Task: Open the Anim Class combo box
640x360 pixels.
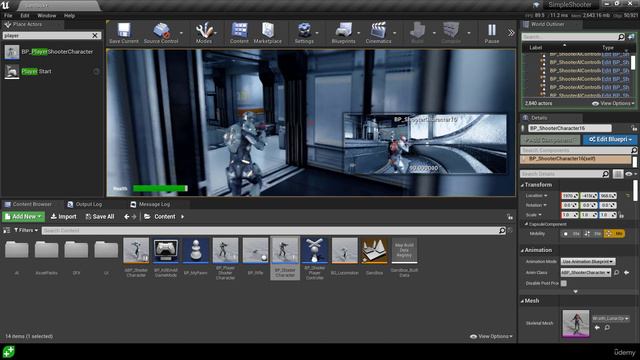Action: pyautogui.click(x=586, y=272)
